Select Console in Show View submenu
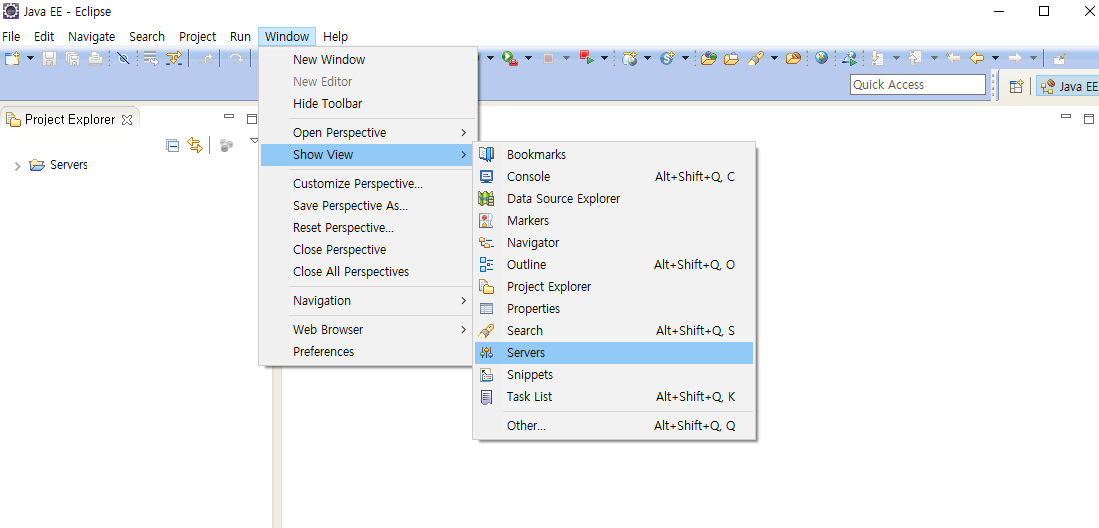Screen dimensions: 1099x528 tap(614, 177)
